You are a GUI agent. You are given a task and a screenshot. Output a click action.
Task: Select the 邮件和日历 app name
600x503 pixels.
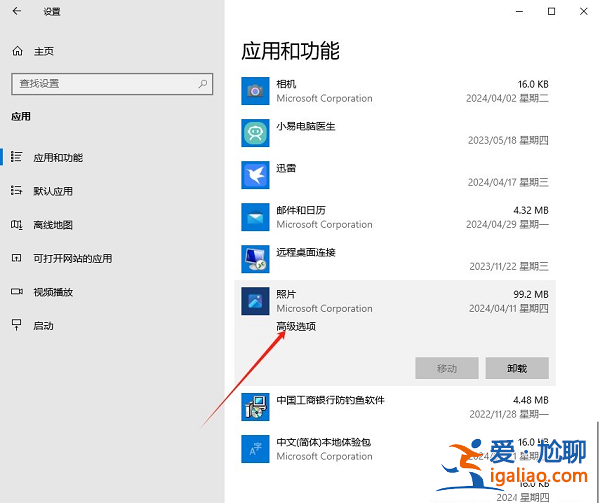click(301, 210)
